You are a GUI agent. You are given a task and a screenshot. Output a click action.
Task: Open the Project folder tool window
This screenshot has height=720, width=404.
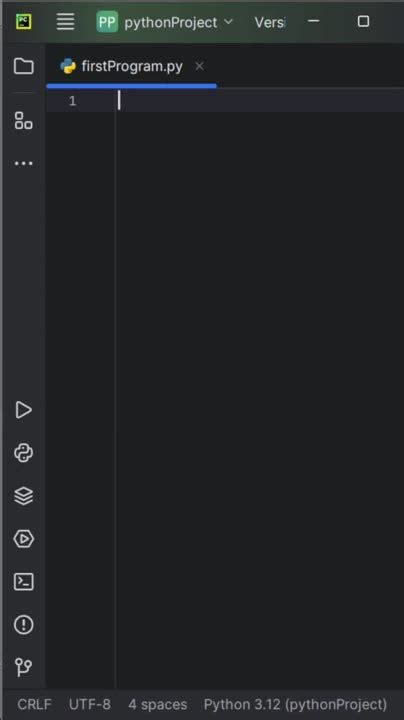click(x=23, y=66)
